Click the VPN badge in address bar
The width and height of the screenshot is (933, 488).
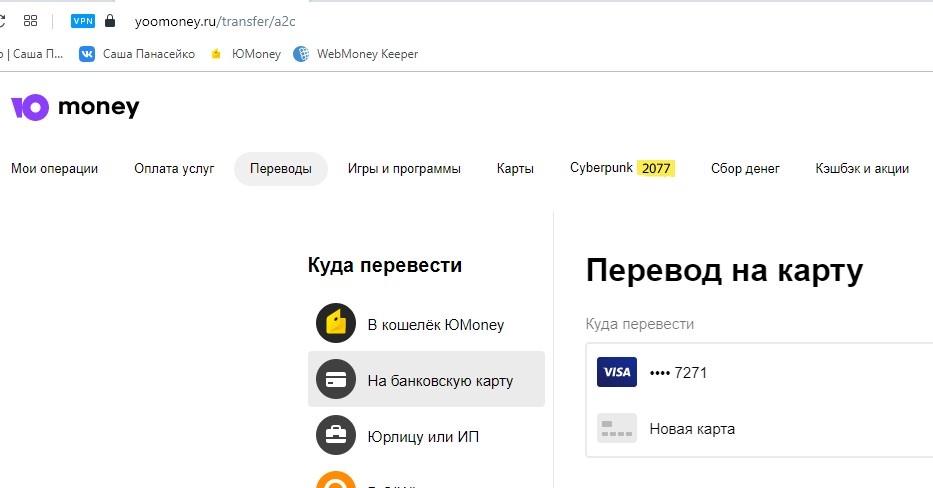(x=83, y=21)
